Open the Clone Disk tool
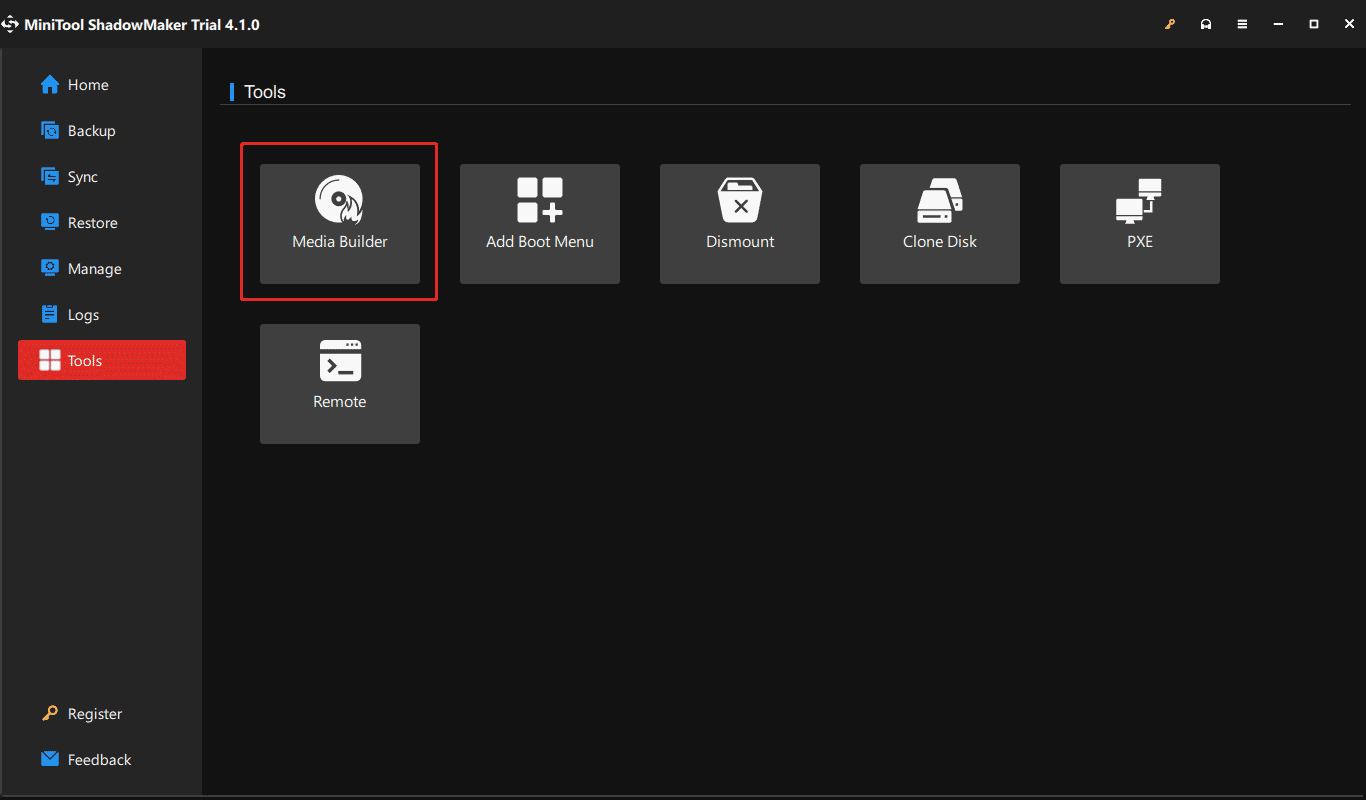 940,224
